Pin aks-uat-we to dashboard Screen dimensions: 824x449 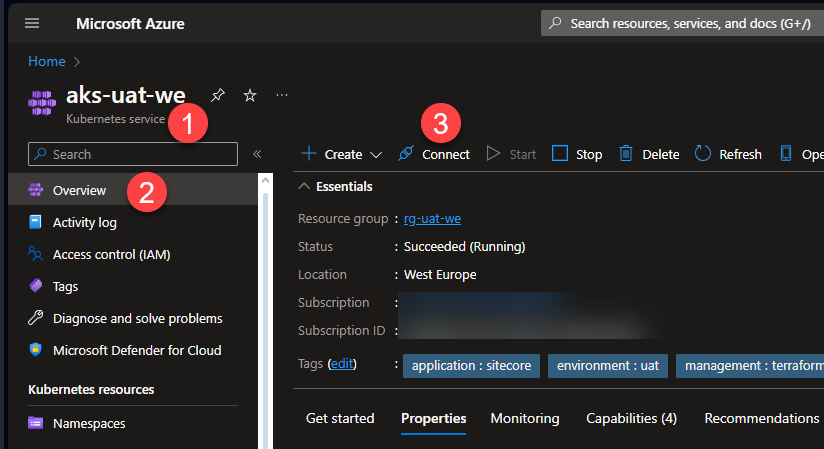click(x=218, y=95)
